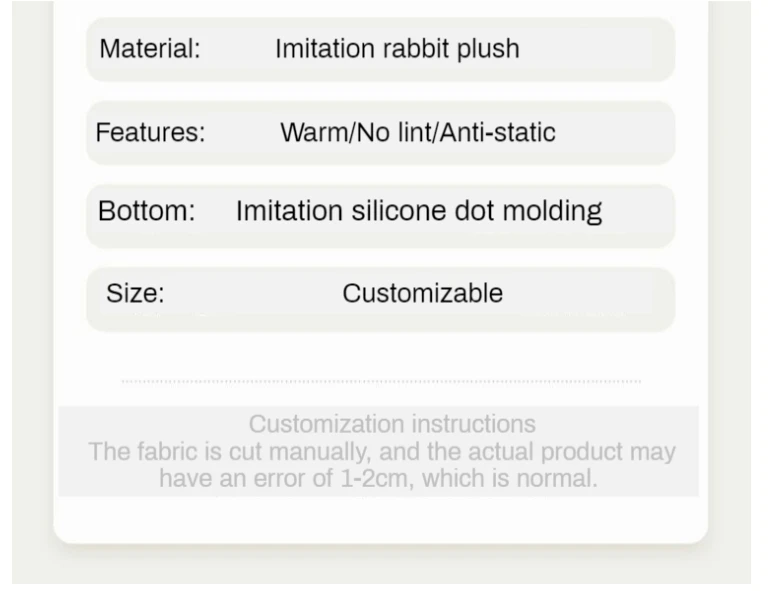Click the dotted divider line
Image resolution: width=771 pixels, height=591 pixels.
pos(381,381)
